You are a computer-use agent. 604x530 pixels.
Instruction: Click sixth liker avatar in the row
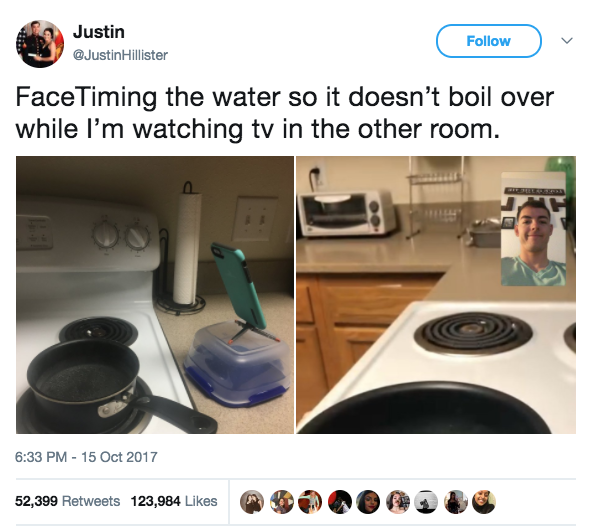click(x=398, y=501)
